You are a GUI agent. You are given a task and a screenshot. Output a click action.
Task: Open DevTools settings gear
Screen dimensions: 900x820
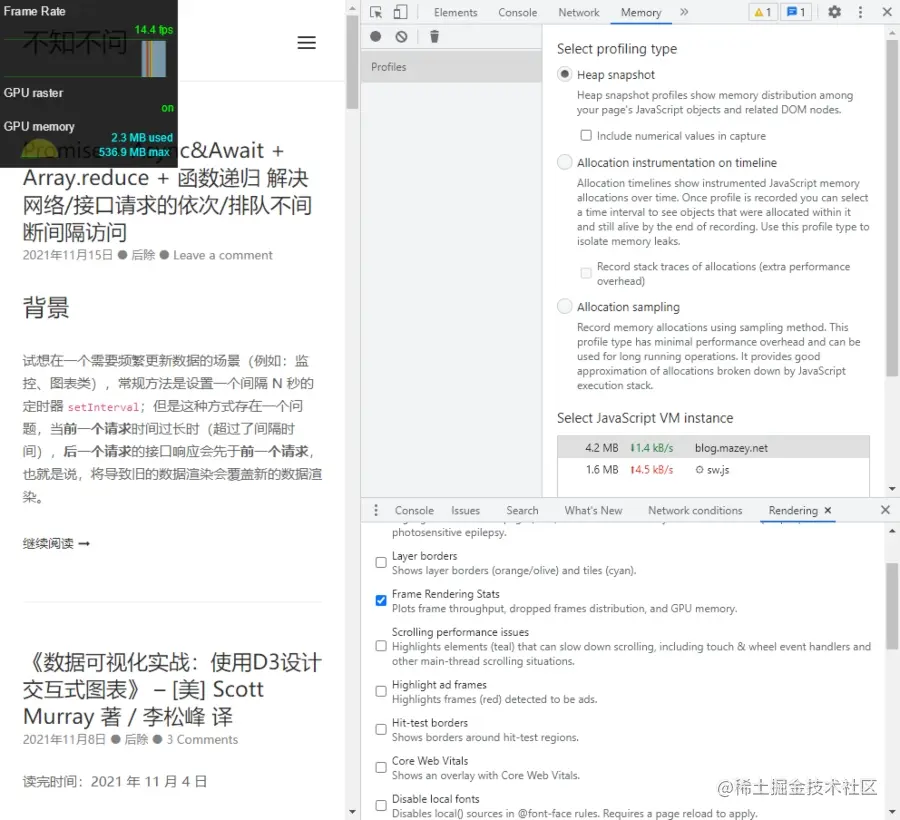pos(835,12)
